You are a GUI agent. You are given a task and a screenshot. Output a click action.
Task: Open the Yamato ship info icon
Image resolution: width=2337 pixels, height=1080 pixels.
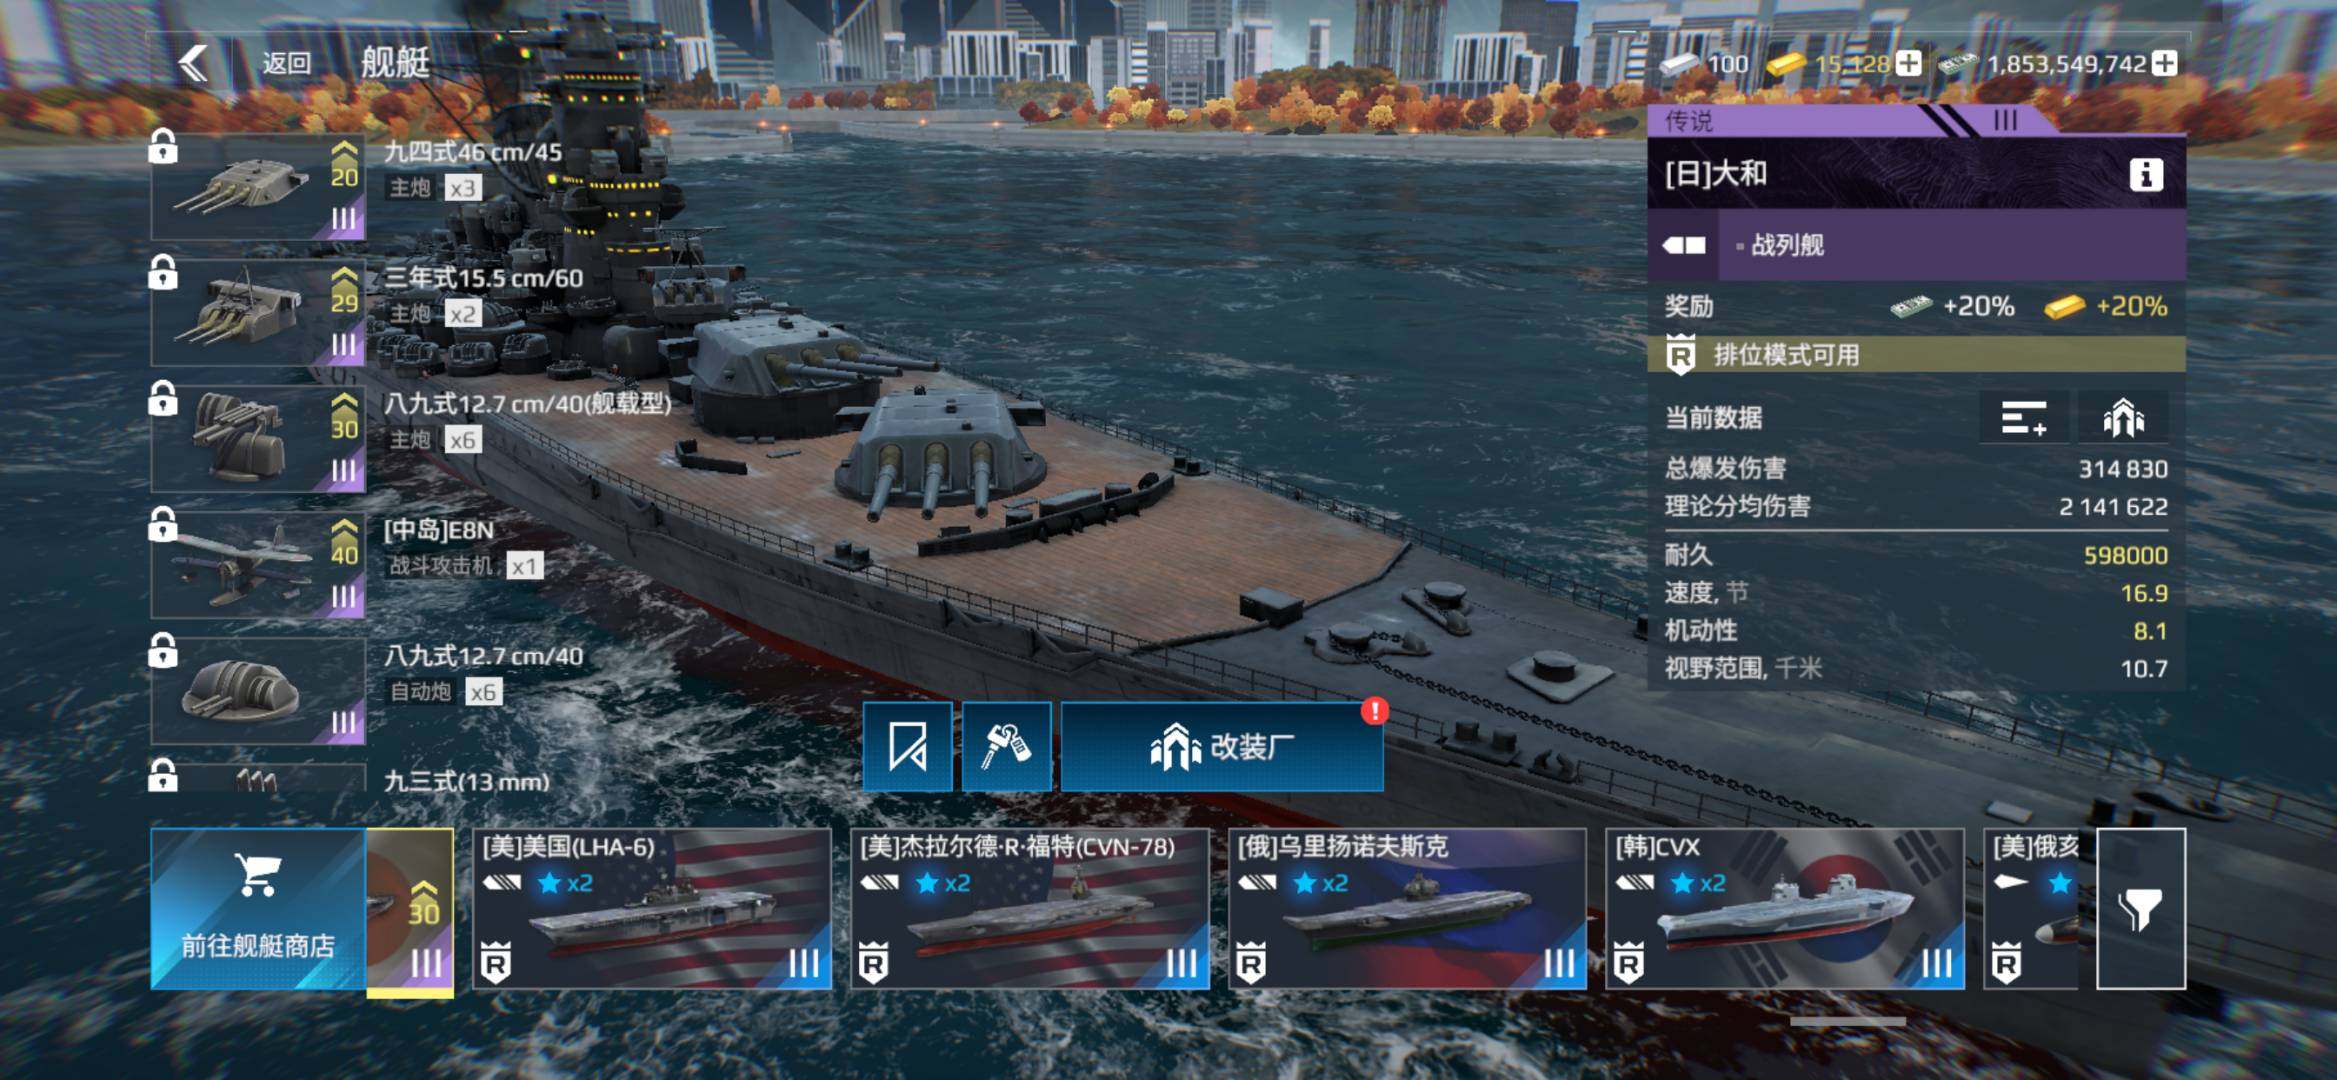tap(2145, 175)
